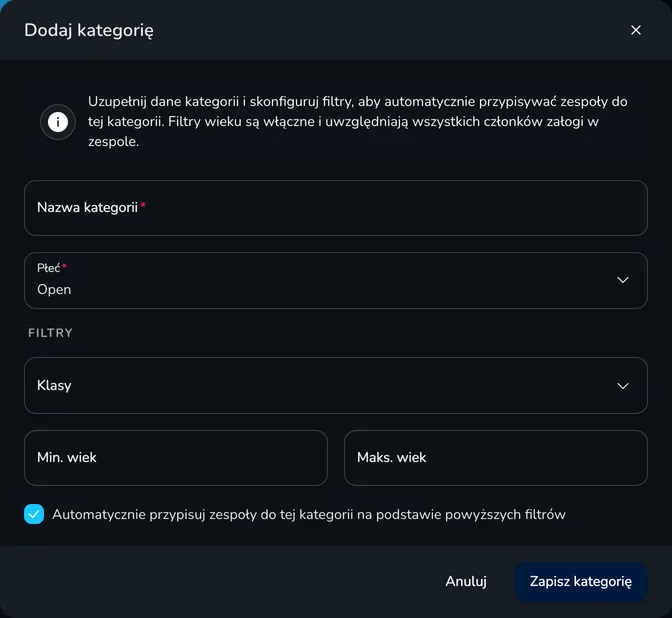Screen dimensions: 672x618
Task: Focus the Nazwa kategorii input field
Action: click(x=336, y=208)
